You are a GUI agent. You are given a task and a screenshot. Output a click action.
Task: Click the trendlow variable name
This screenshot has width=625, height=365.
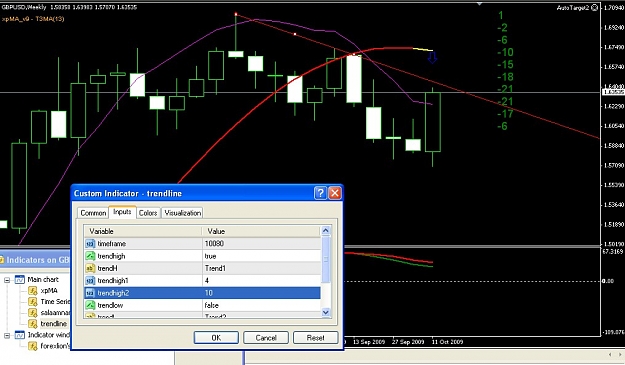tap(110, 305)
